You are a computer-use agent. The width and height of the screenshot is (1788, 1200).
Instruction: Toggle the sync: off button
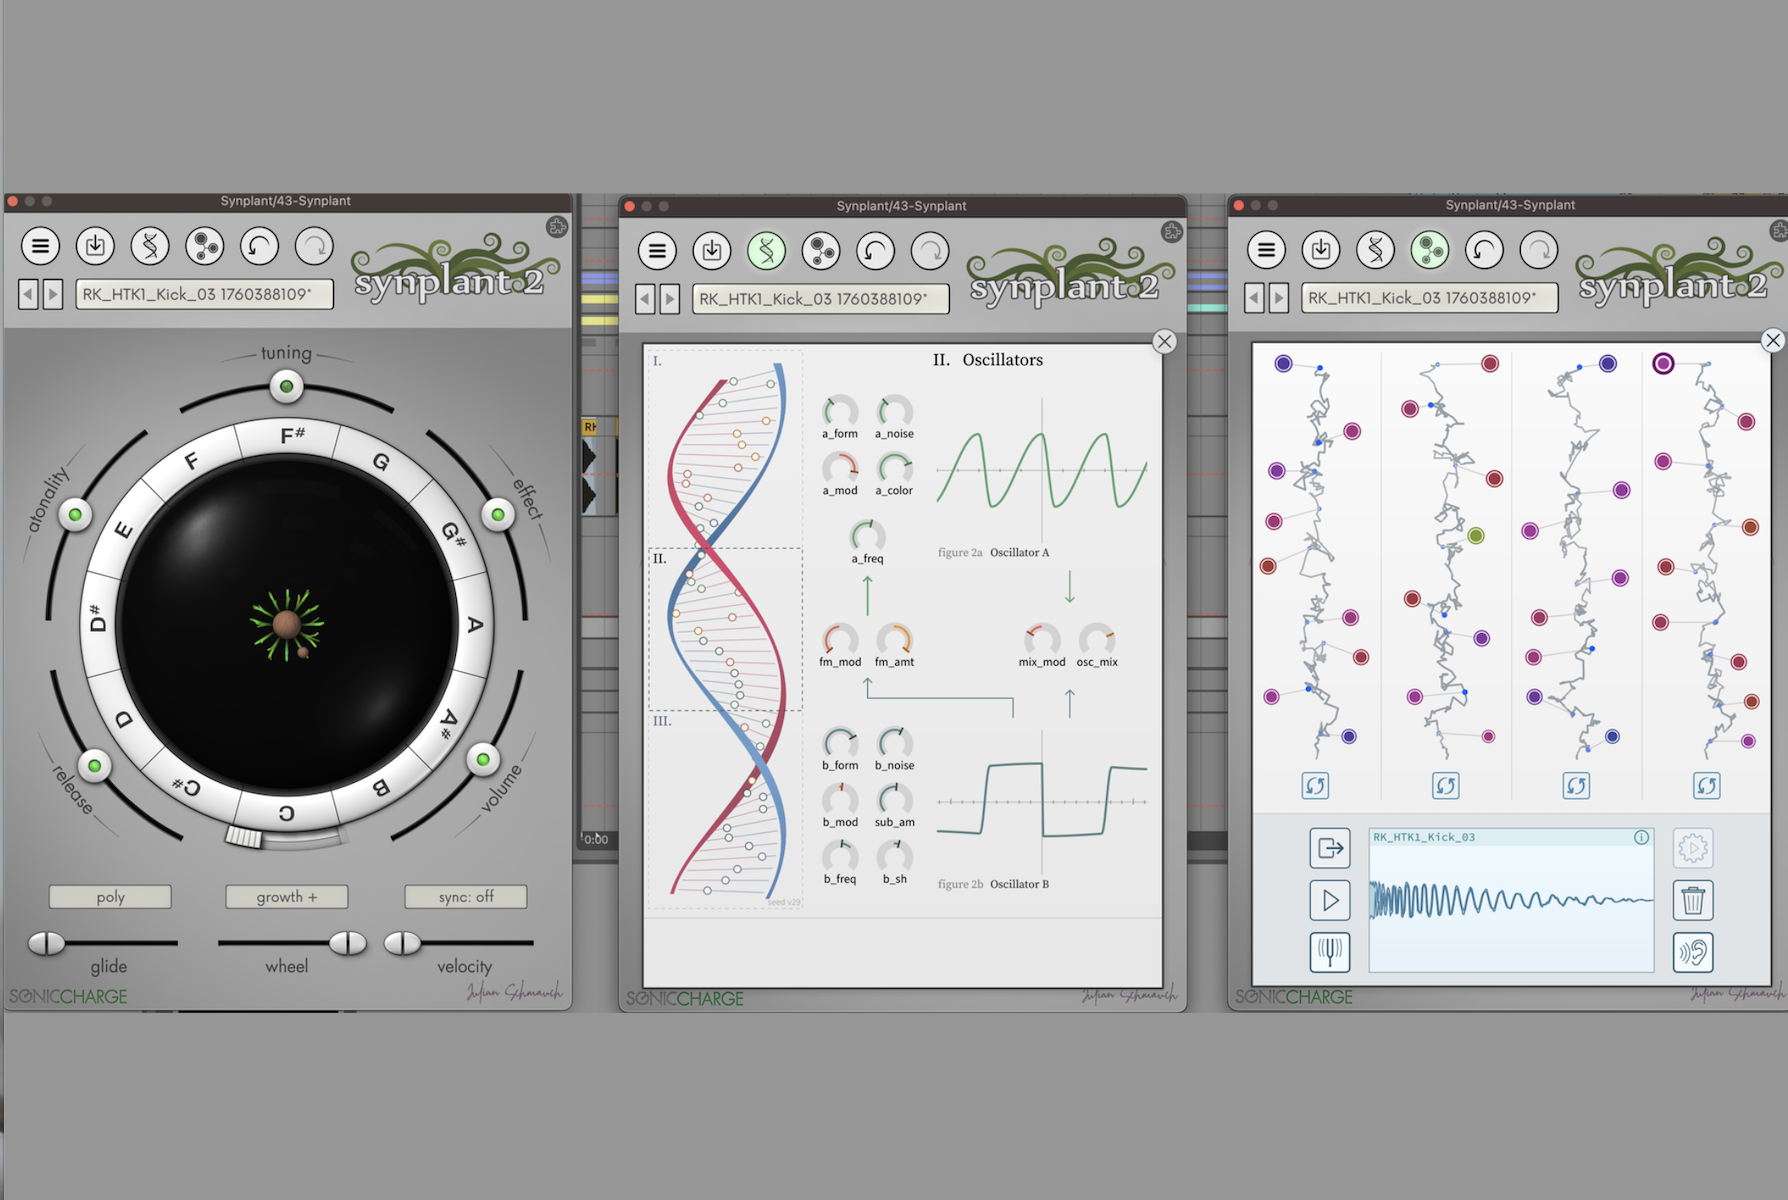466,897
